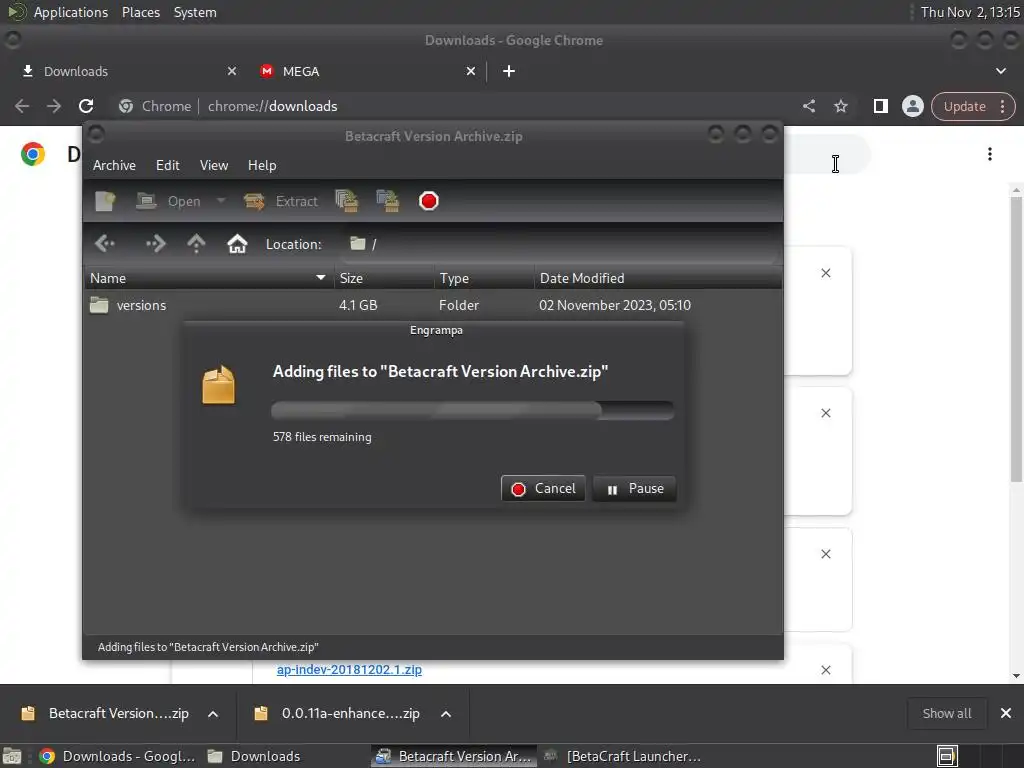The width and height of the screenshot is (1024, 768).
Task: Close the Downloads Chrome tab
Action: 232,71
